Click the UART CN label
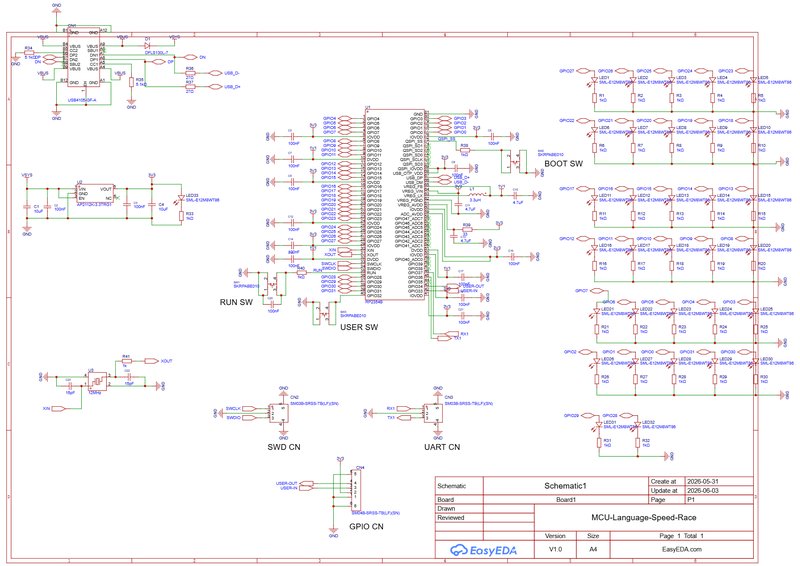 (442, 447)
